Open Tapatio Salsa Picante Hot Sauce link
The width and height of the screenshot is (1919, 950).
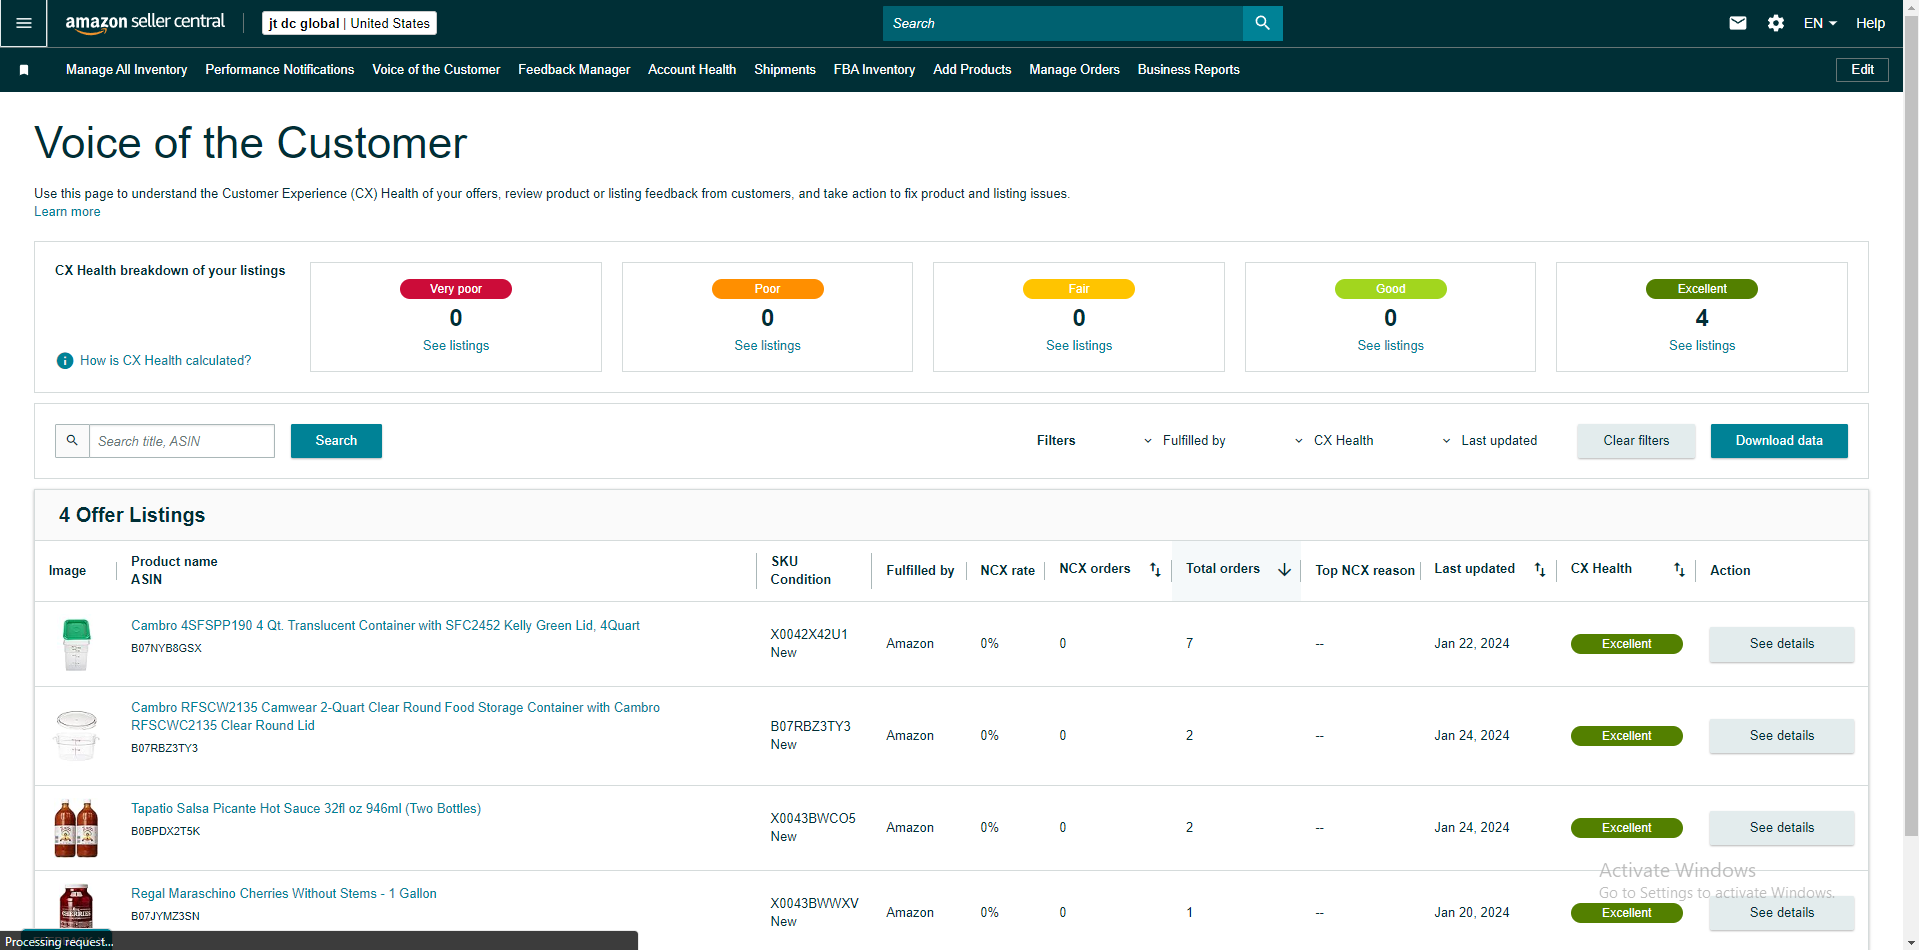coord(306,809)
